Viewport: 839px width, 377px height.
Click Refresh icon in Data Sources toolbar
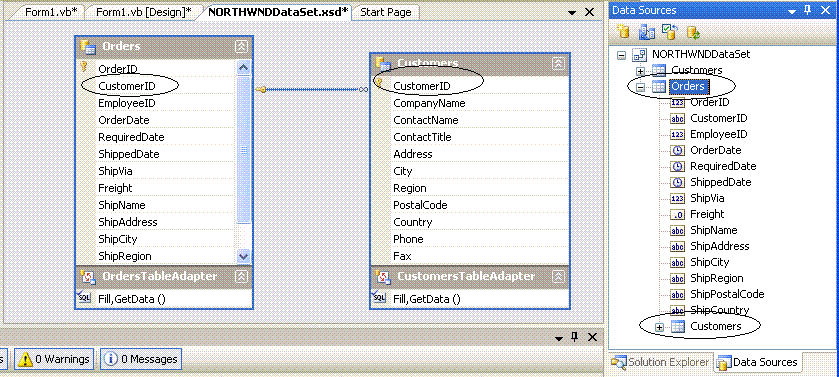click(693, 32)
